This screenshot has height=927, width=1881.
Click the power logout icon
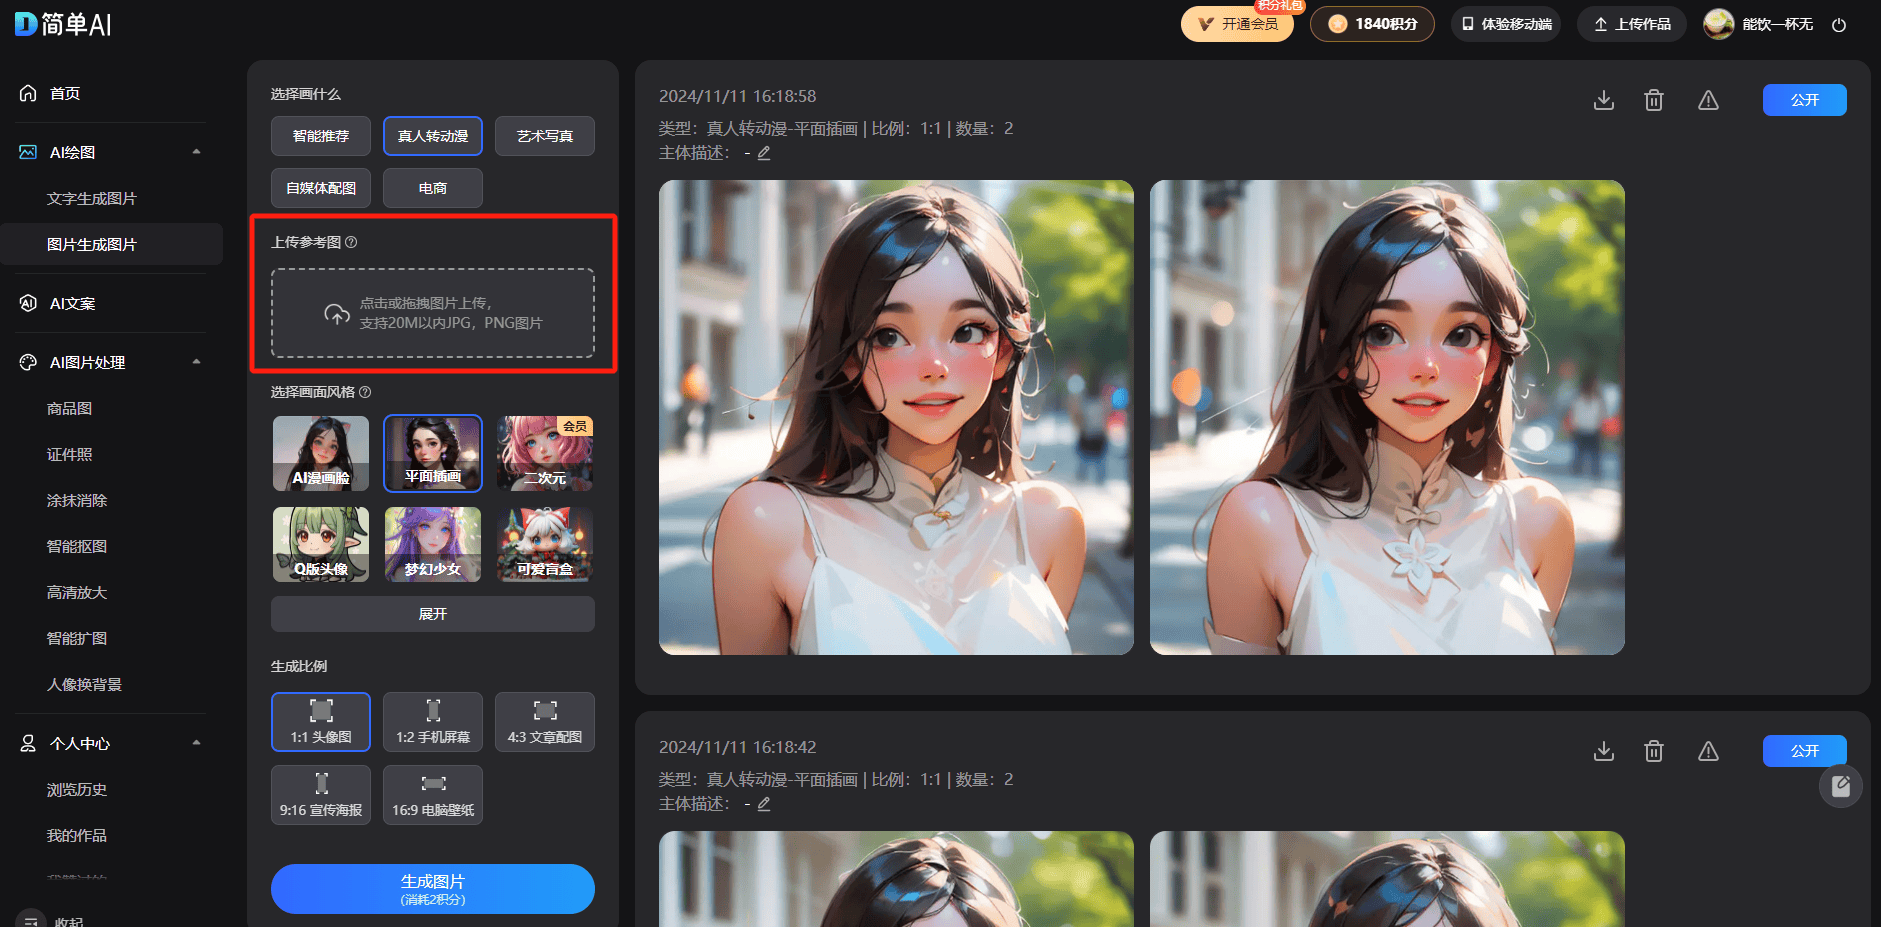1838,25
